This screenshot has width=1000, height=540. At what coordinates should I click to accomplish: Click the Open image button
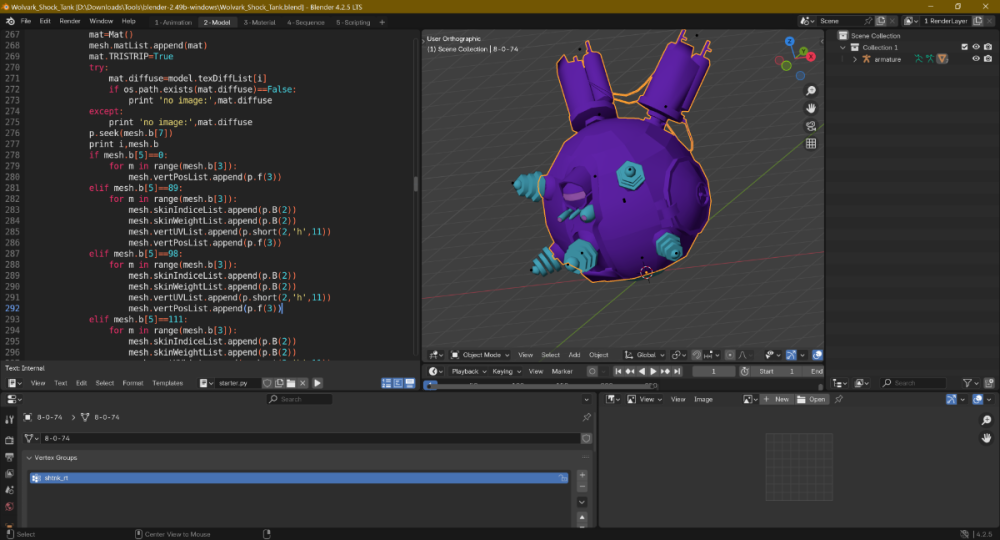[x=813, y=399]
